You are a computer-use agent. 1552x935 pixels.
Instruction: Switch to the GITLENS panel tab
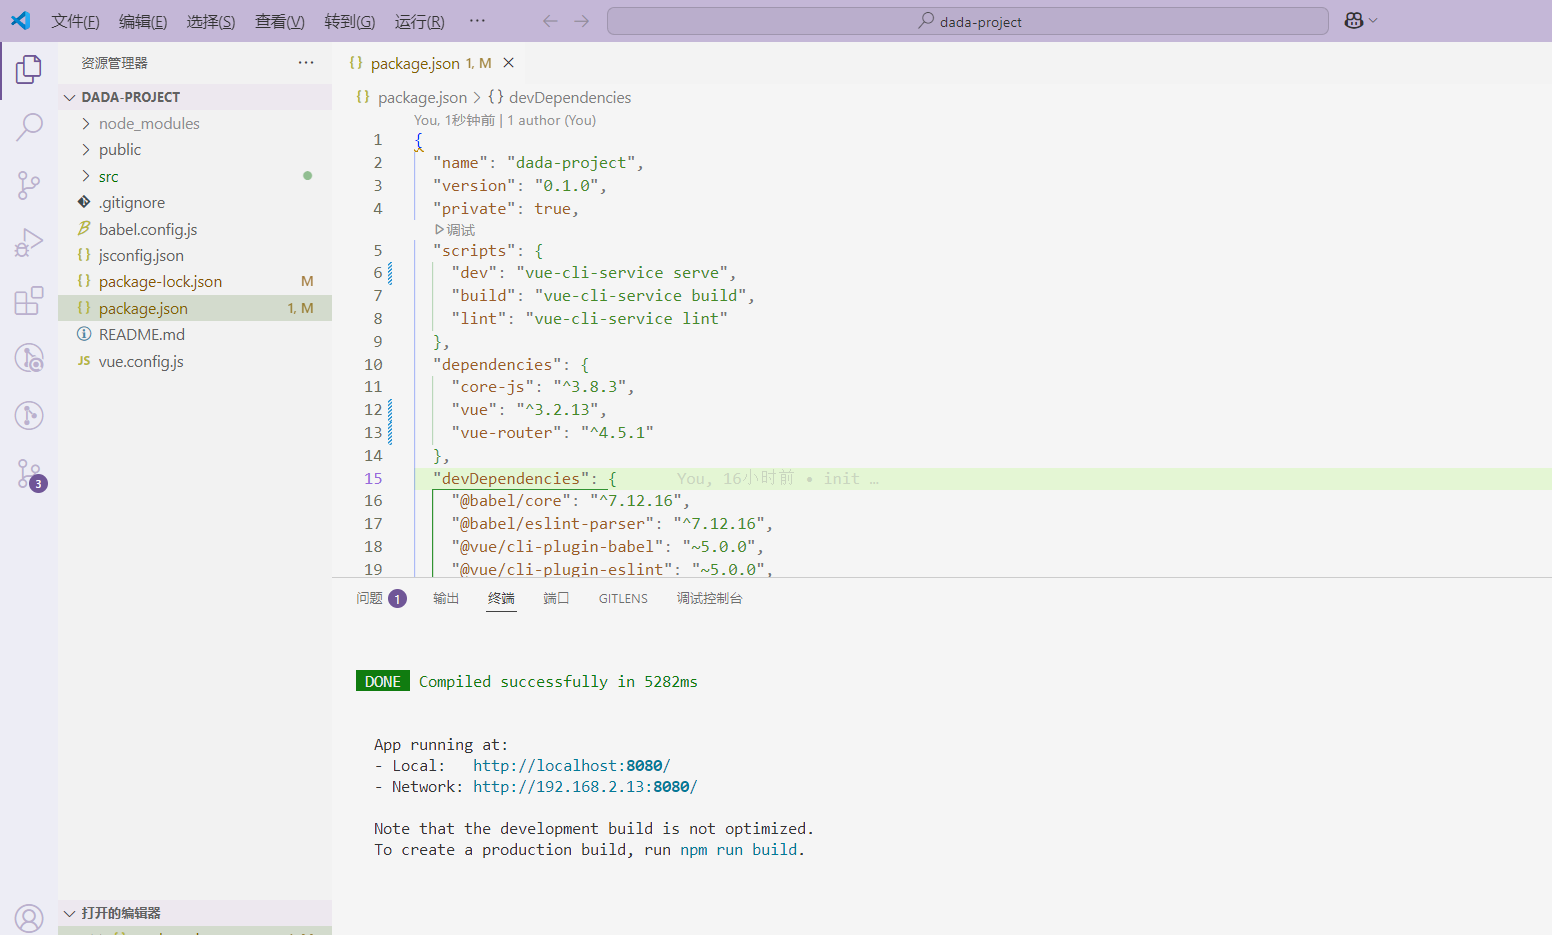click(623, 598)
